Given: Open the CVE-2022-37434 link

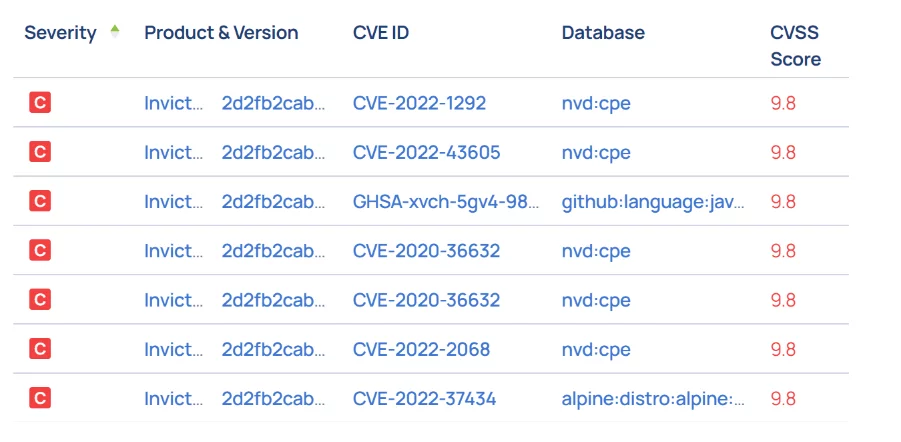Looking at the screenshot, I should [x=425, y=399].
